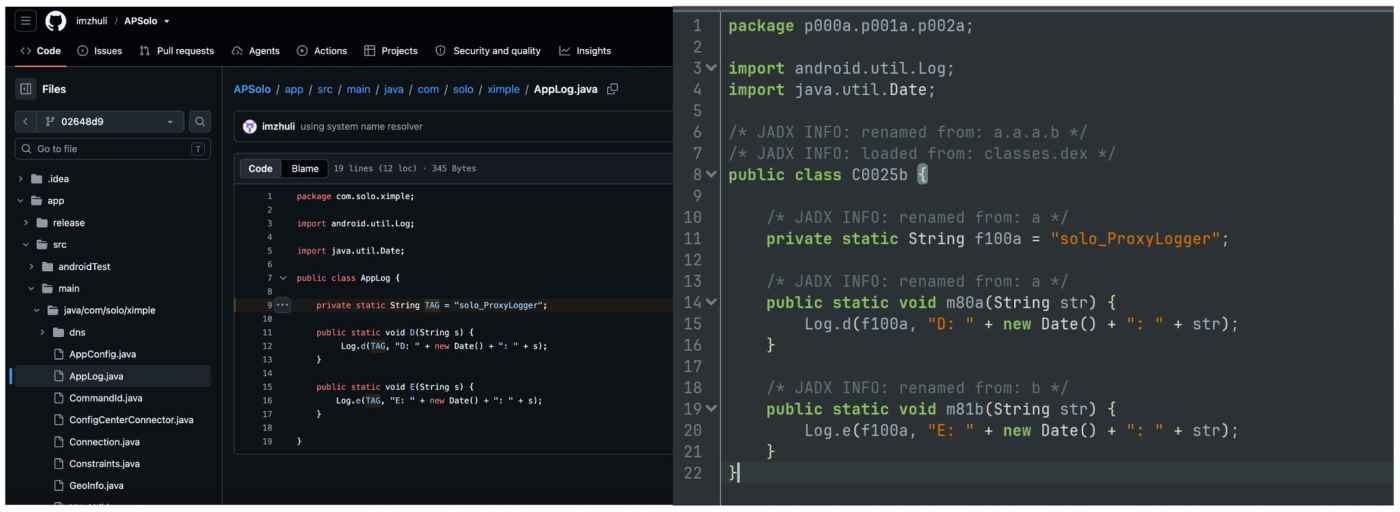This screenshot has height=512, width=1400.
Task: Open the Insights tab
Action: 585,51
